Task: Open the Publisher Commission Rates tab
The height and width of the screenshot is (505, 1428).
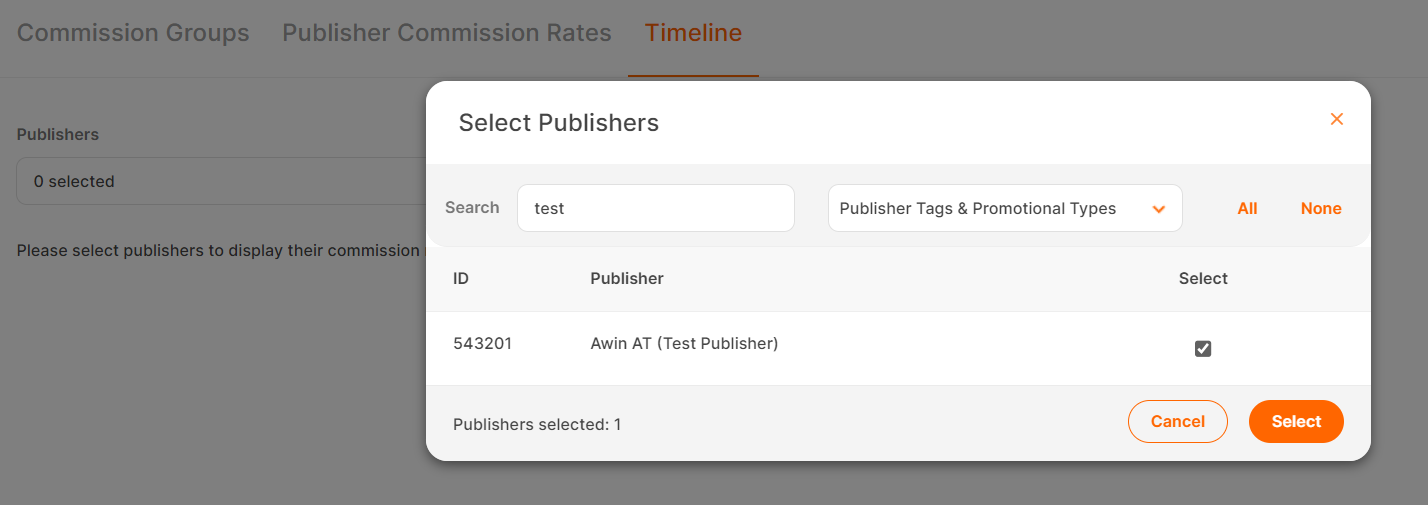Action: (446, 33)
